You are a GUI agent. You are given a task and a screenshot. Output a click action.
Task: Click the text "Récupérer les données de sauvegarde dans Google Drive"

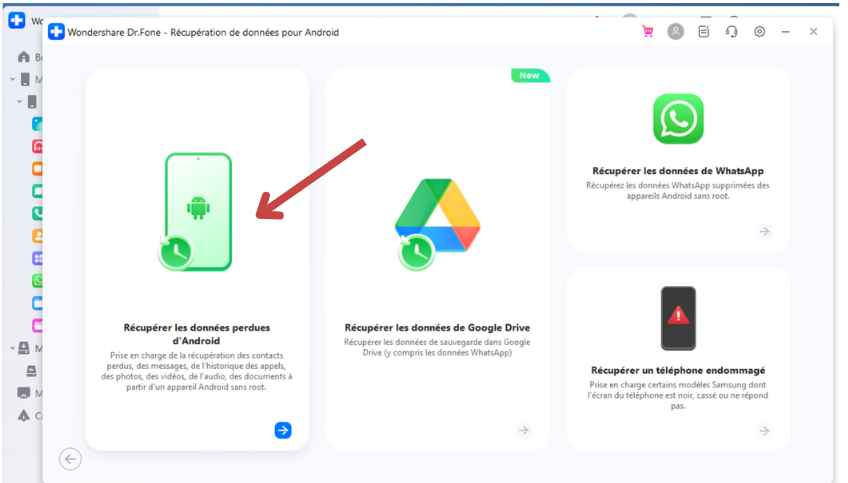tap(437, 347)
